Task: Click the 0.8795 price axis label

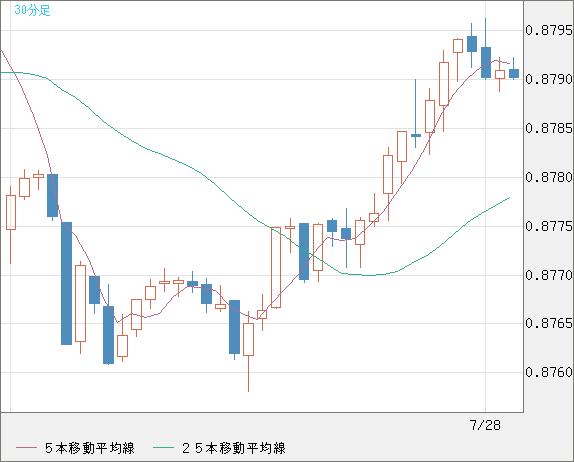Action: coord(549,30)
